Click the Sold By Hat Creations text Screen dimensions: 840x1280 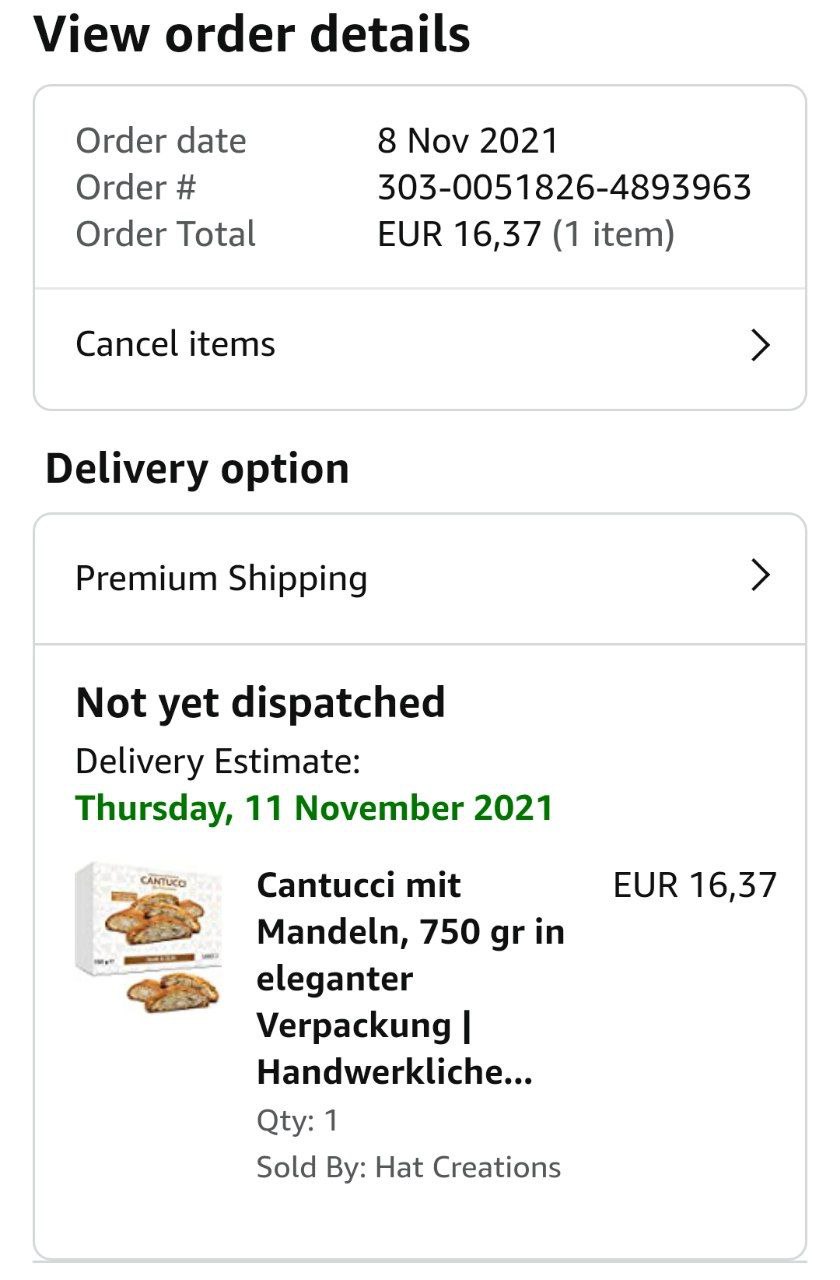click(408, 1167)
